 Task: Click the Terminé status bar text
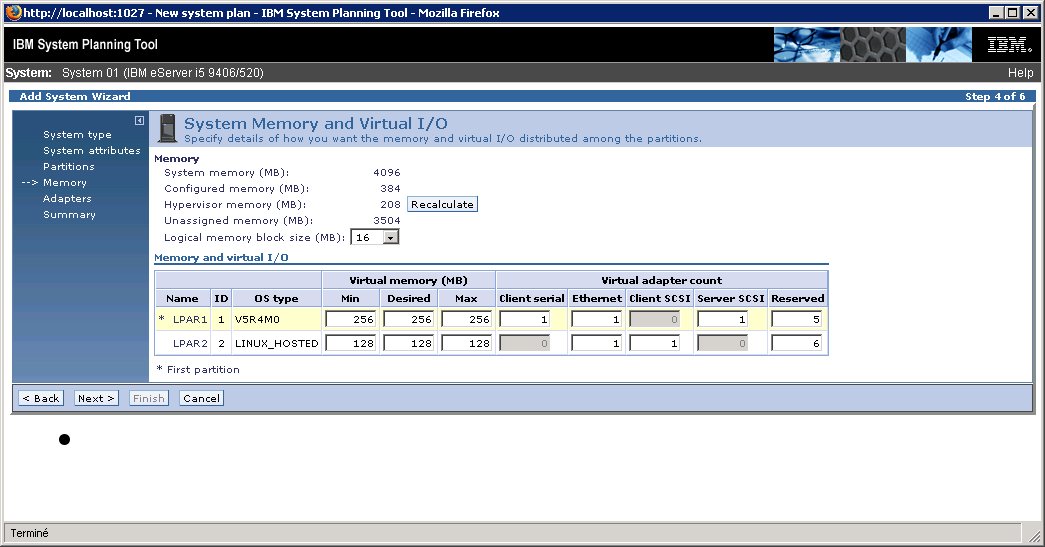(29, 533)
